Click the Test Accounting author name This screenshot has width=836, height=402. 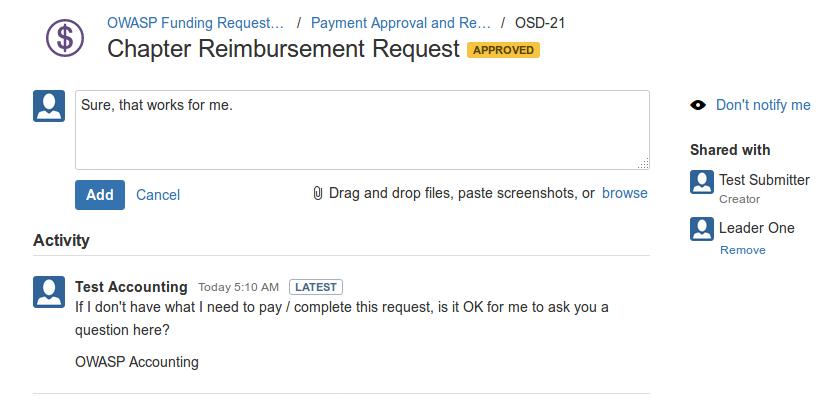[x=131, y=287]
